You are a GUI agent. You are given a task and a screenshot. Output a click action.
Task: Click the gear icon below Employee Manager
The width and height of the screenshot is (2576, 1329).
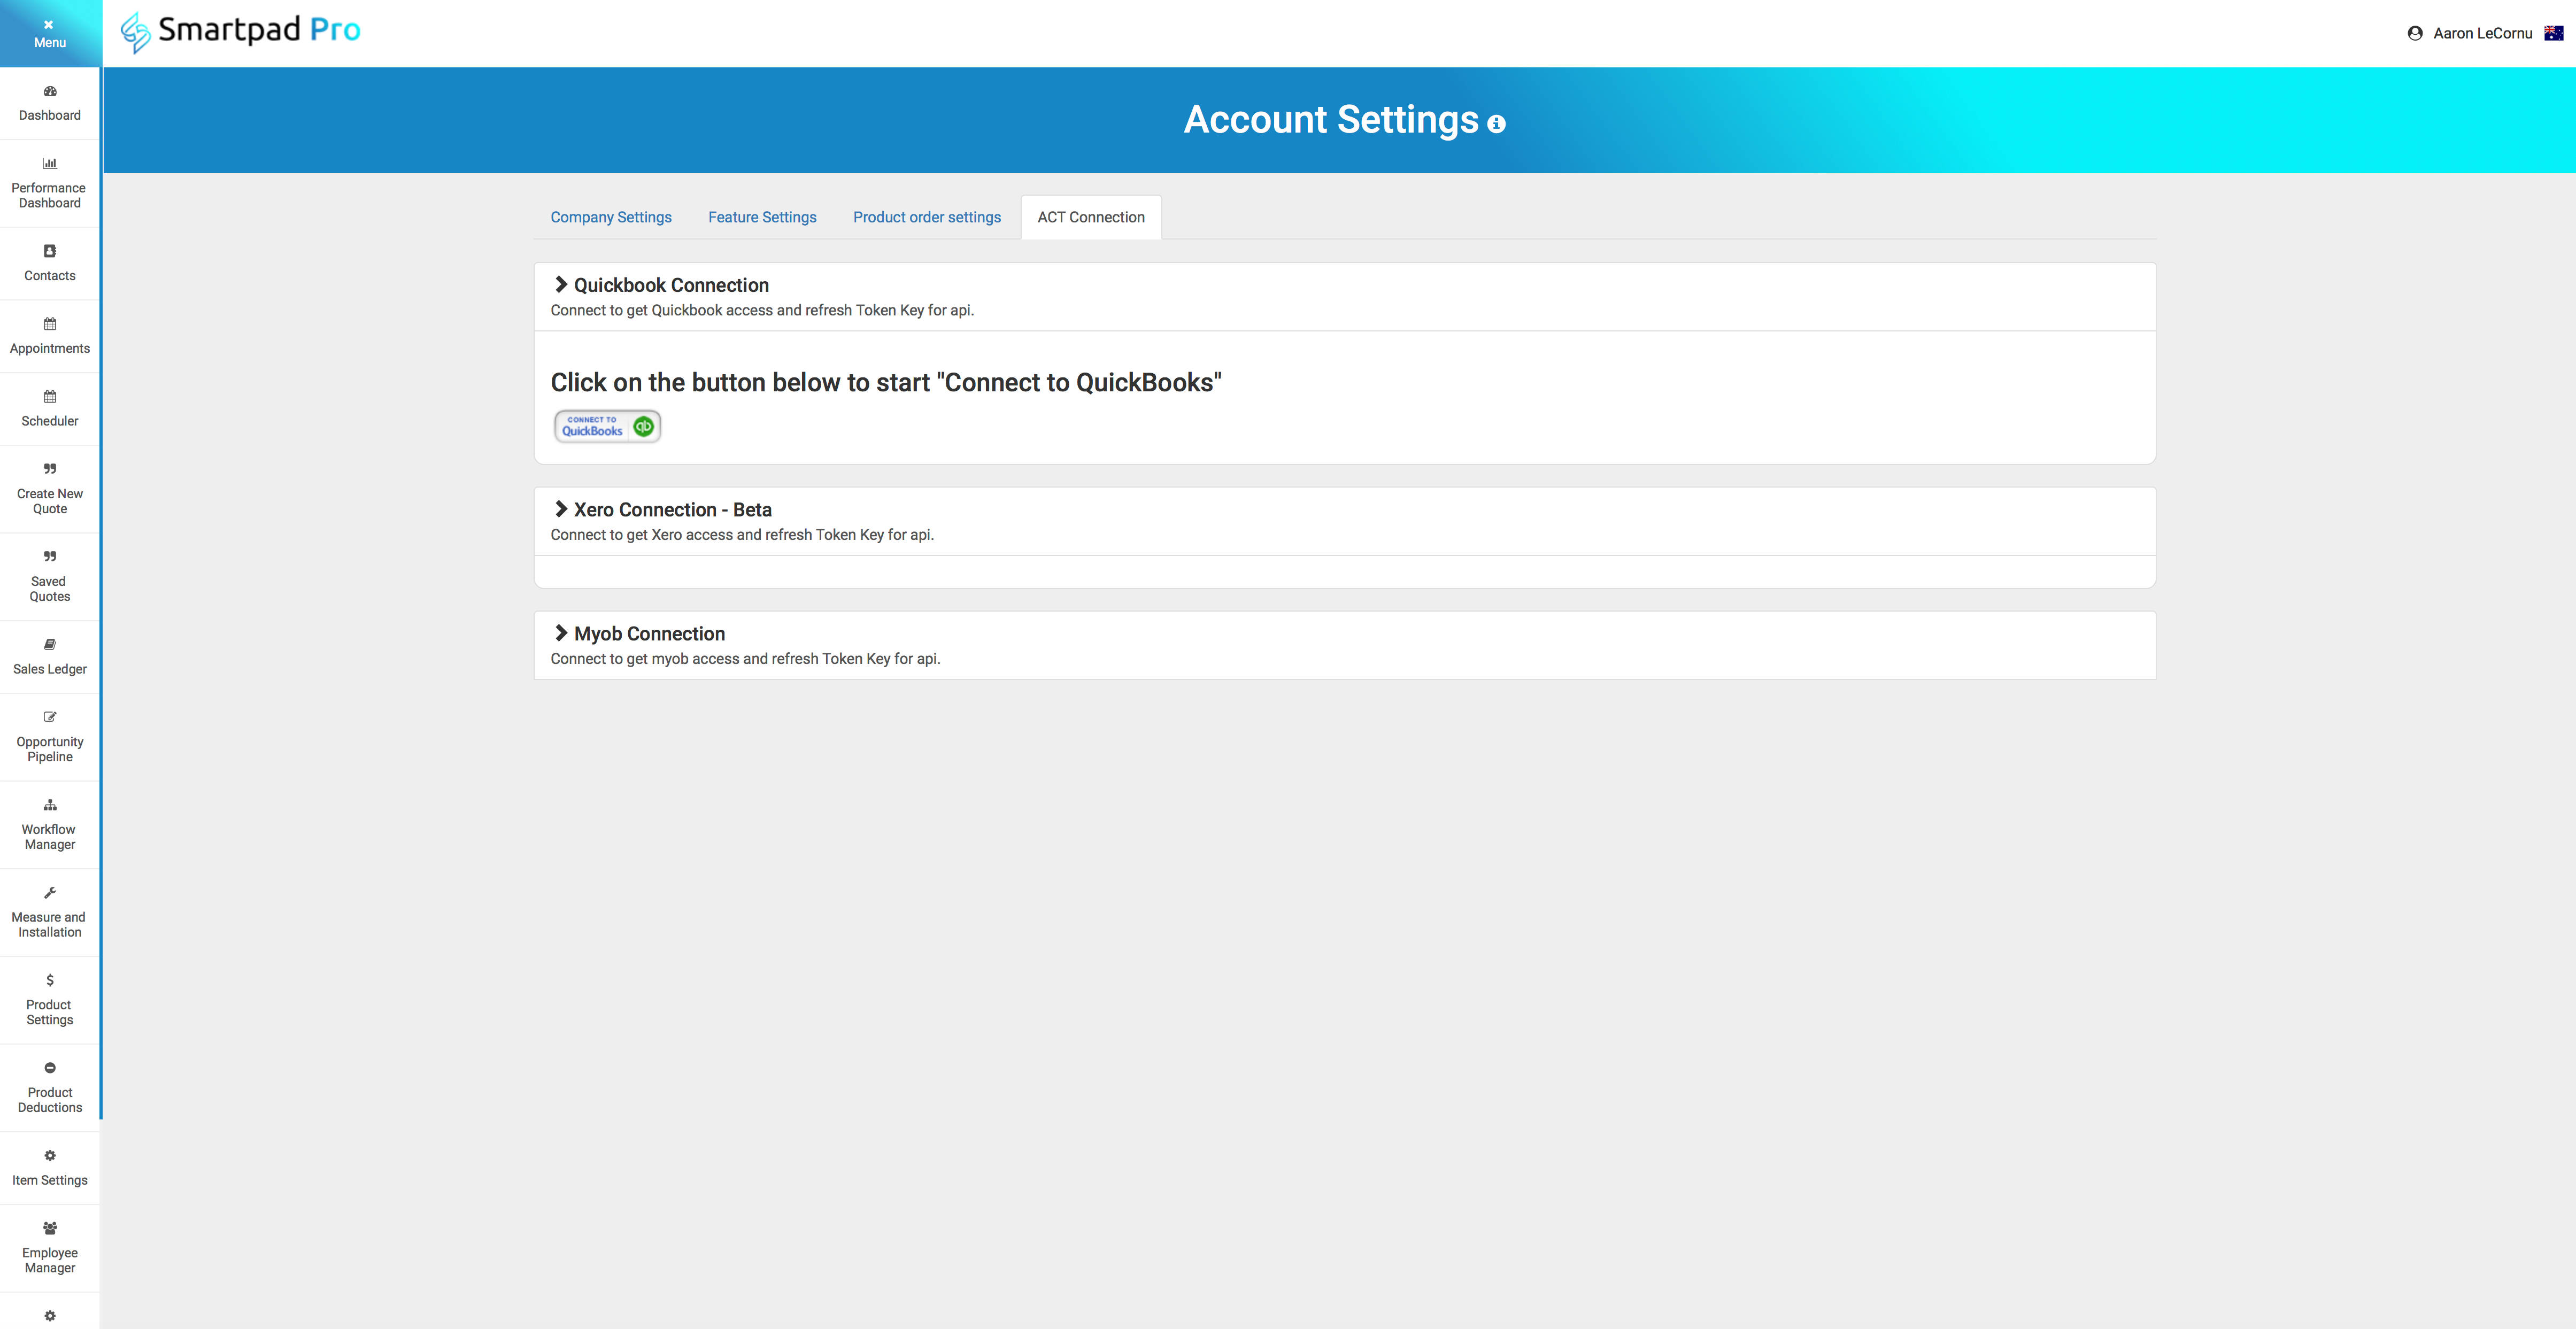click(50, 1316)
